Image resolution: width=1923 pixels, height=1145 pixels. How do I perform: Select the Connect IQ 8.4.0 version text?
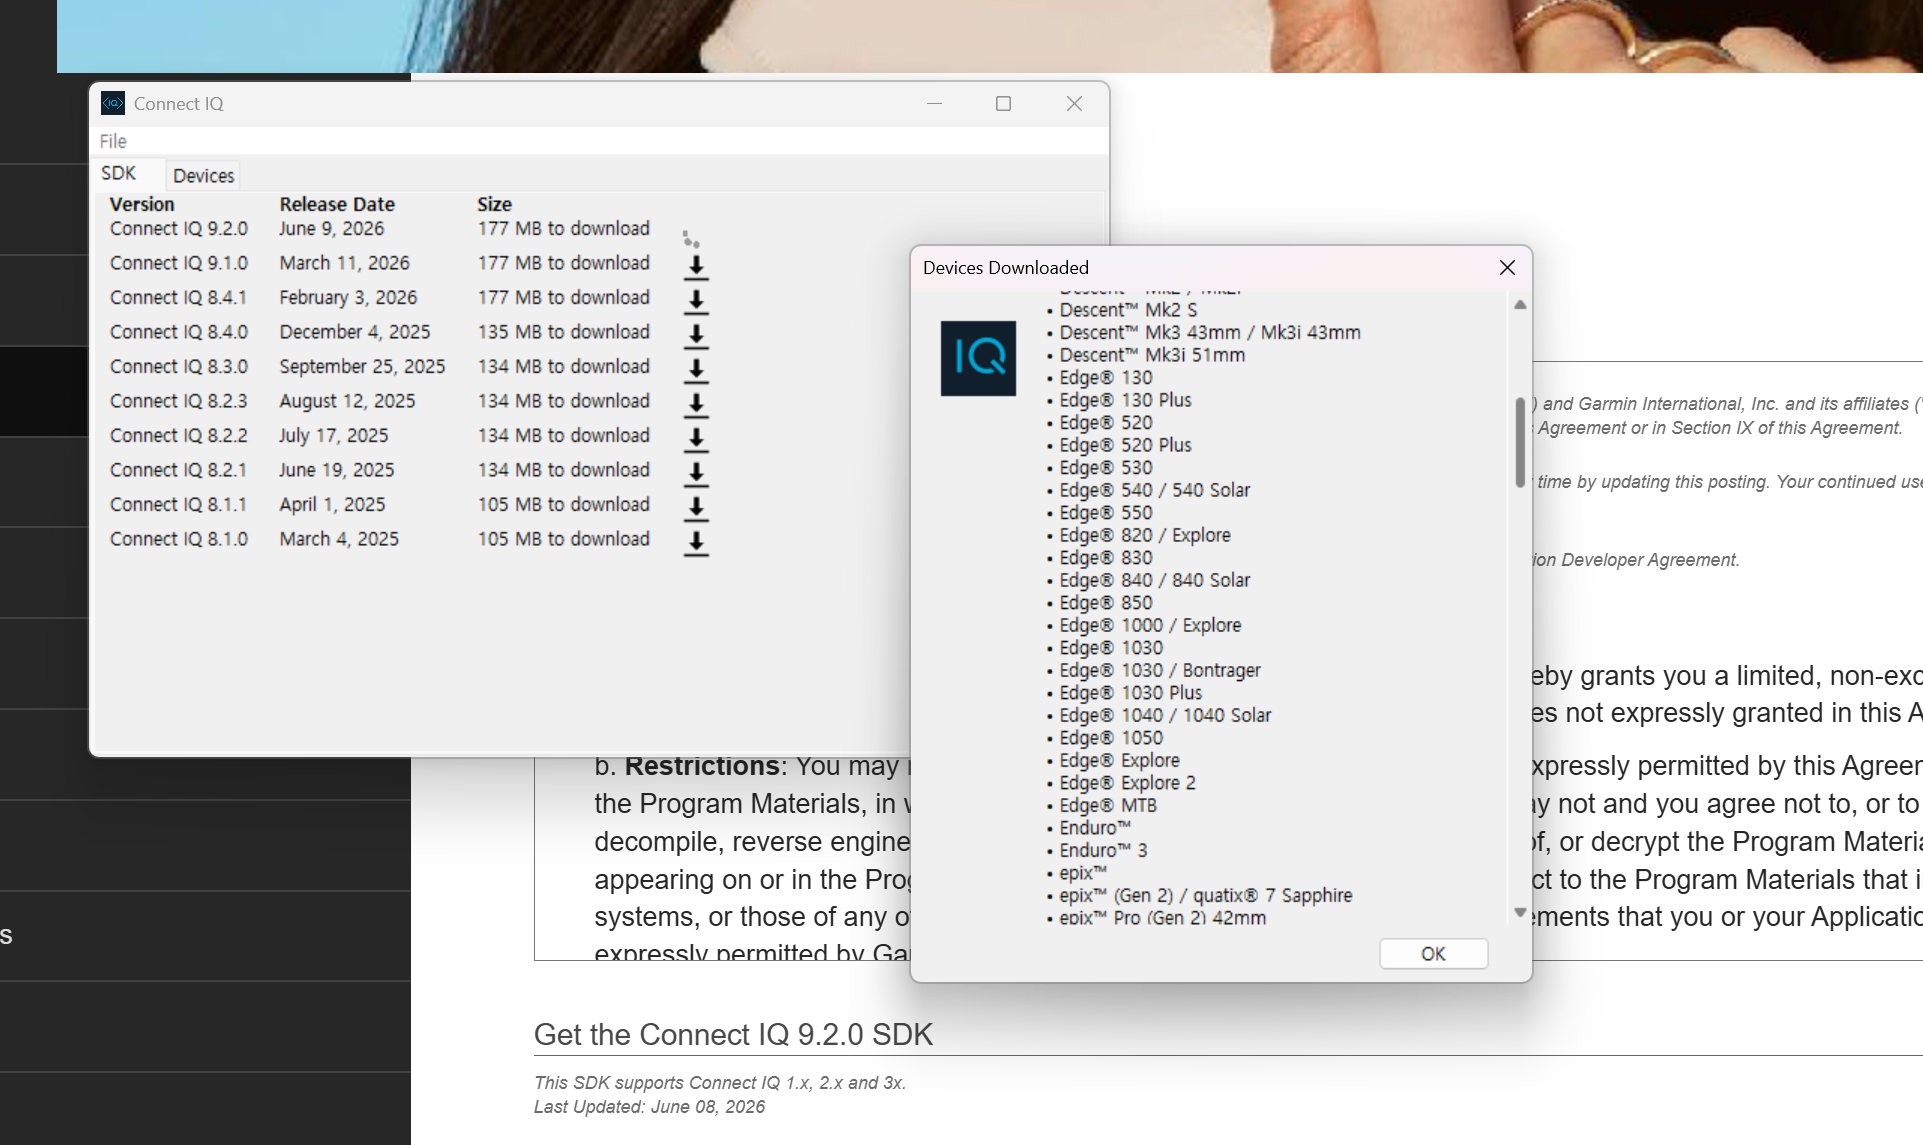click(x=179, y=332)
